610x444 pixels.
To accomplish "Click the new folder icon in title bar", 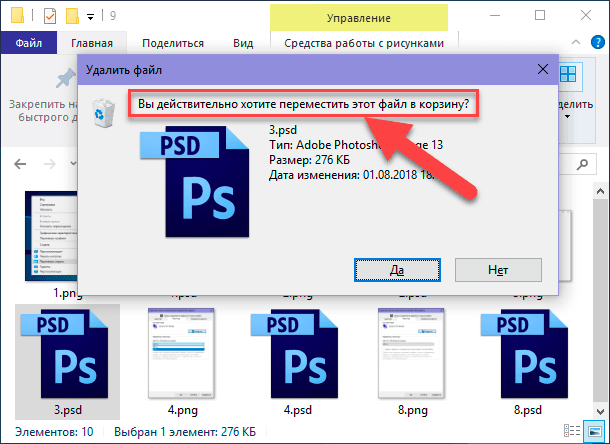I will (x=72, y=16).
